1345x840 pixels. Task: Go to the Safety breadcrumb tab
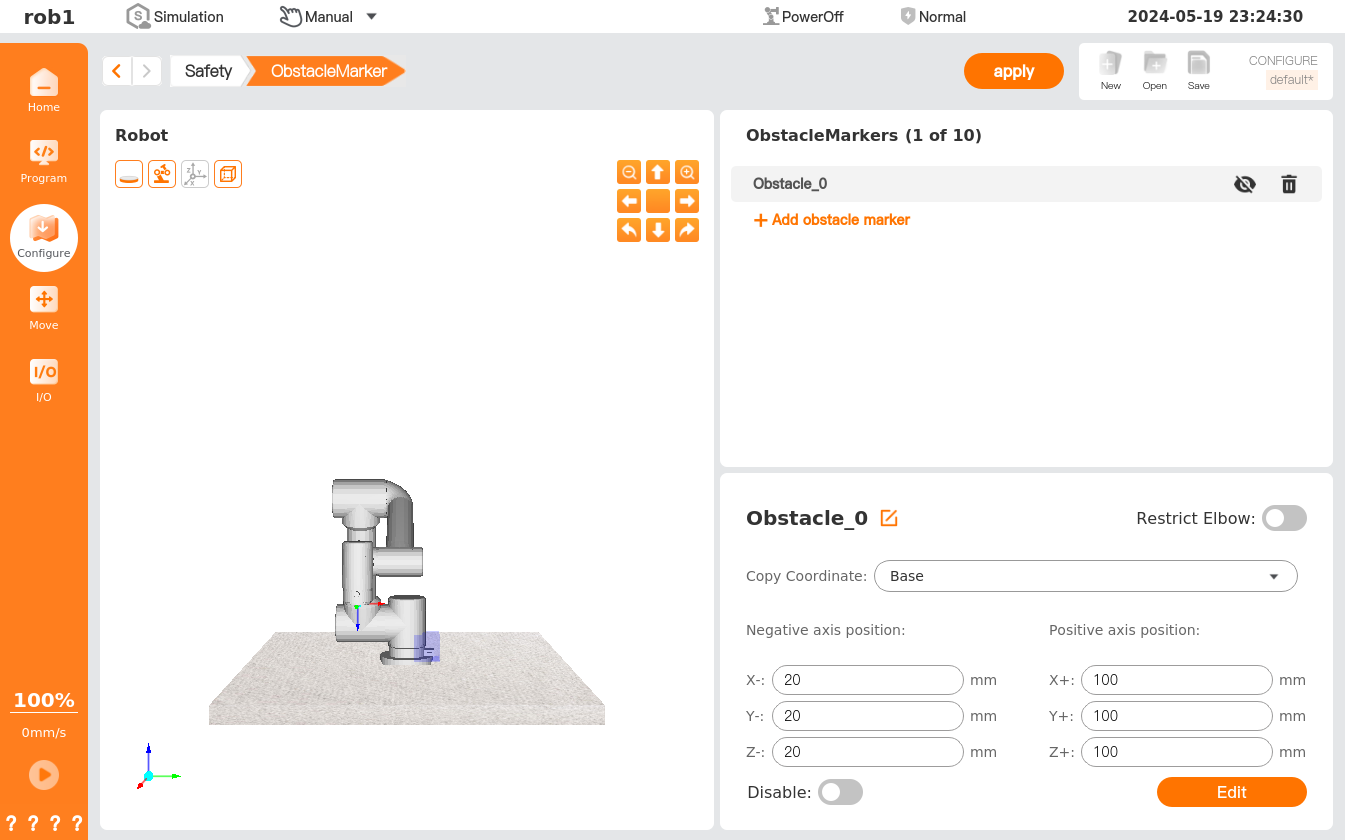pyautogui.click(x=208, y=71)
